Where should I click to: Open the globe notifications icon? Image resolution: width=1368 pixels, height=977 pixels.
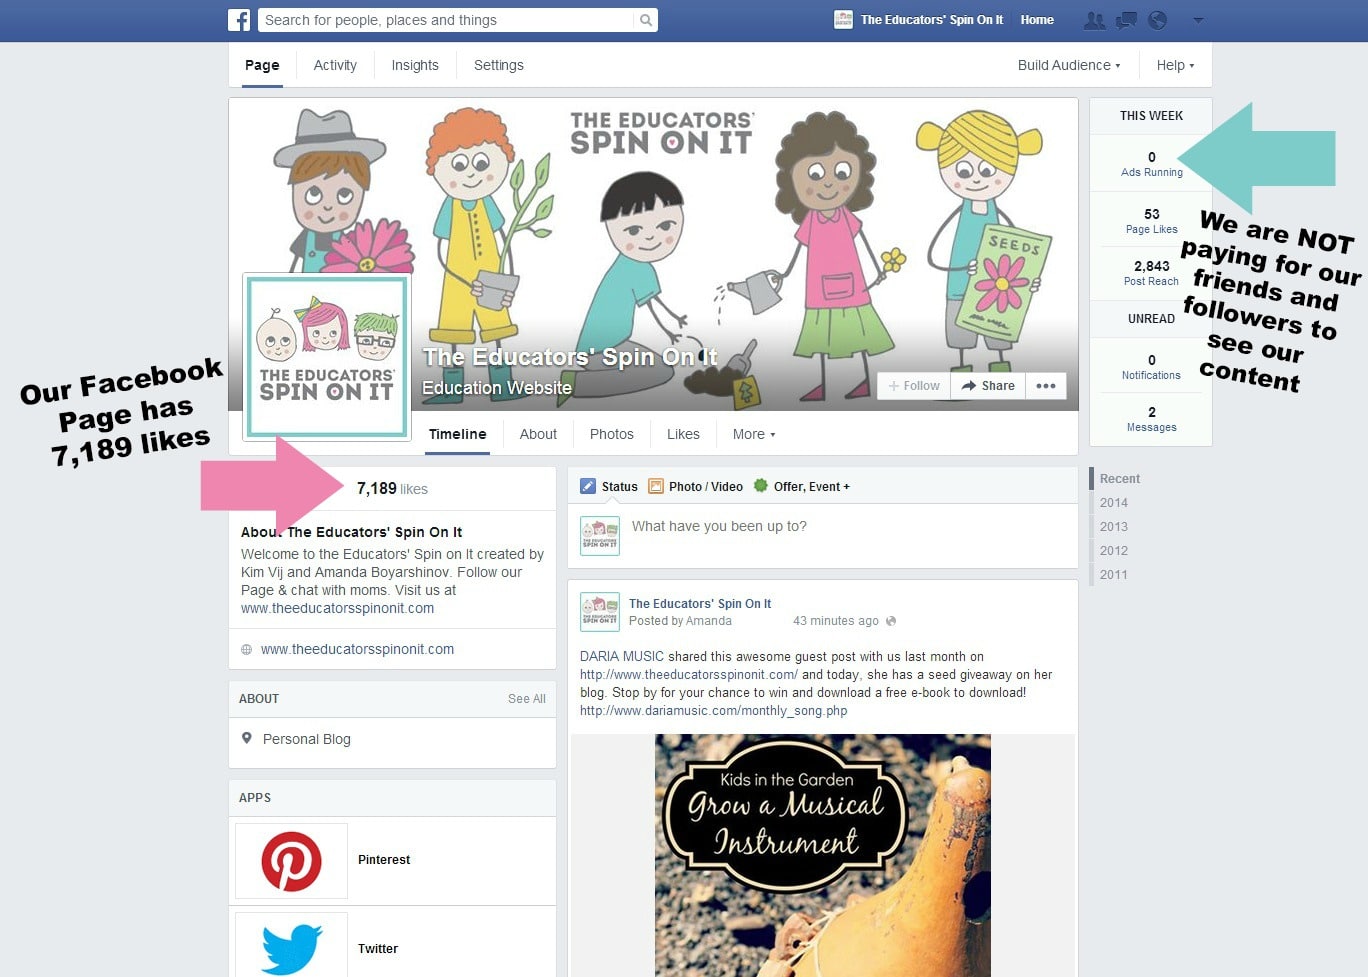point(1158,20)
